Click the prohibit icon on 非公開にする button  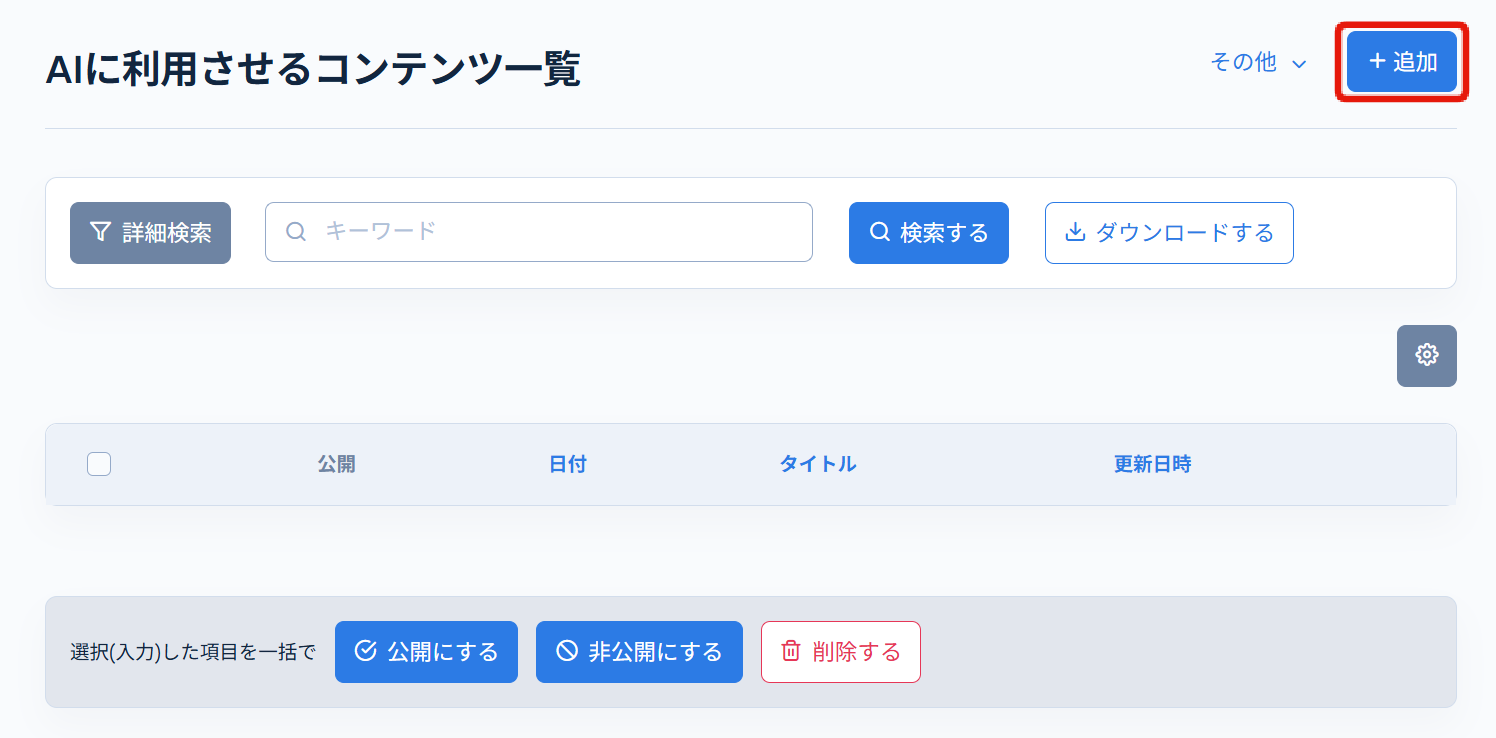tap(568, 651)
